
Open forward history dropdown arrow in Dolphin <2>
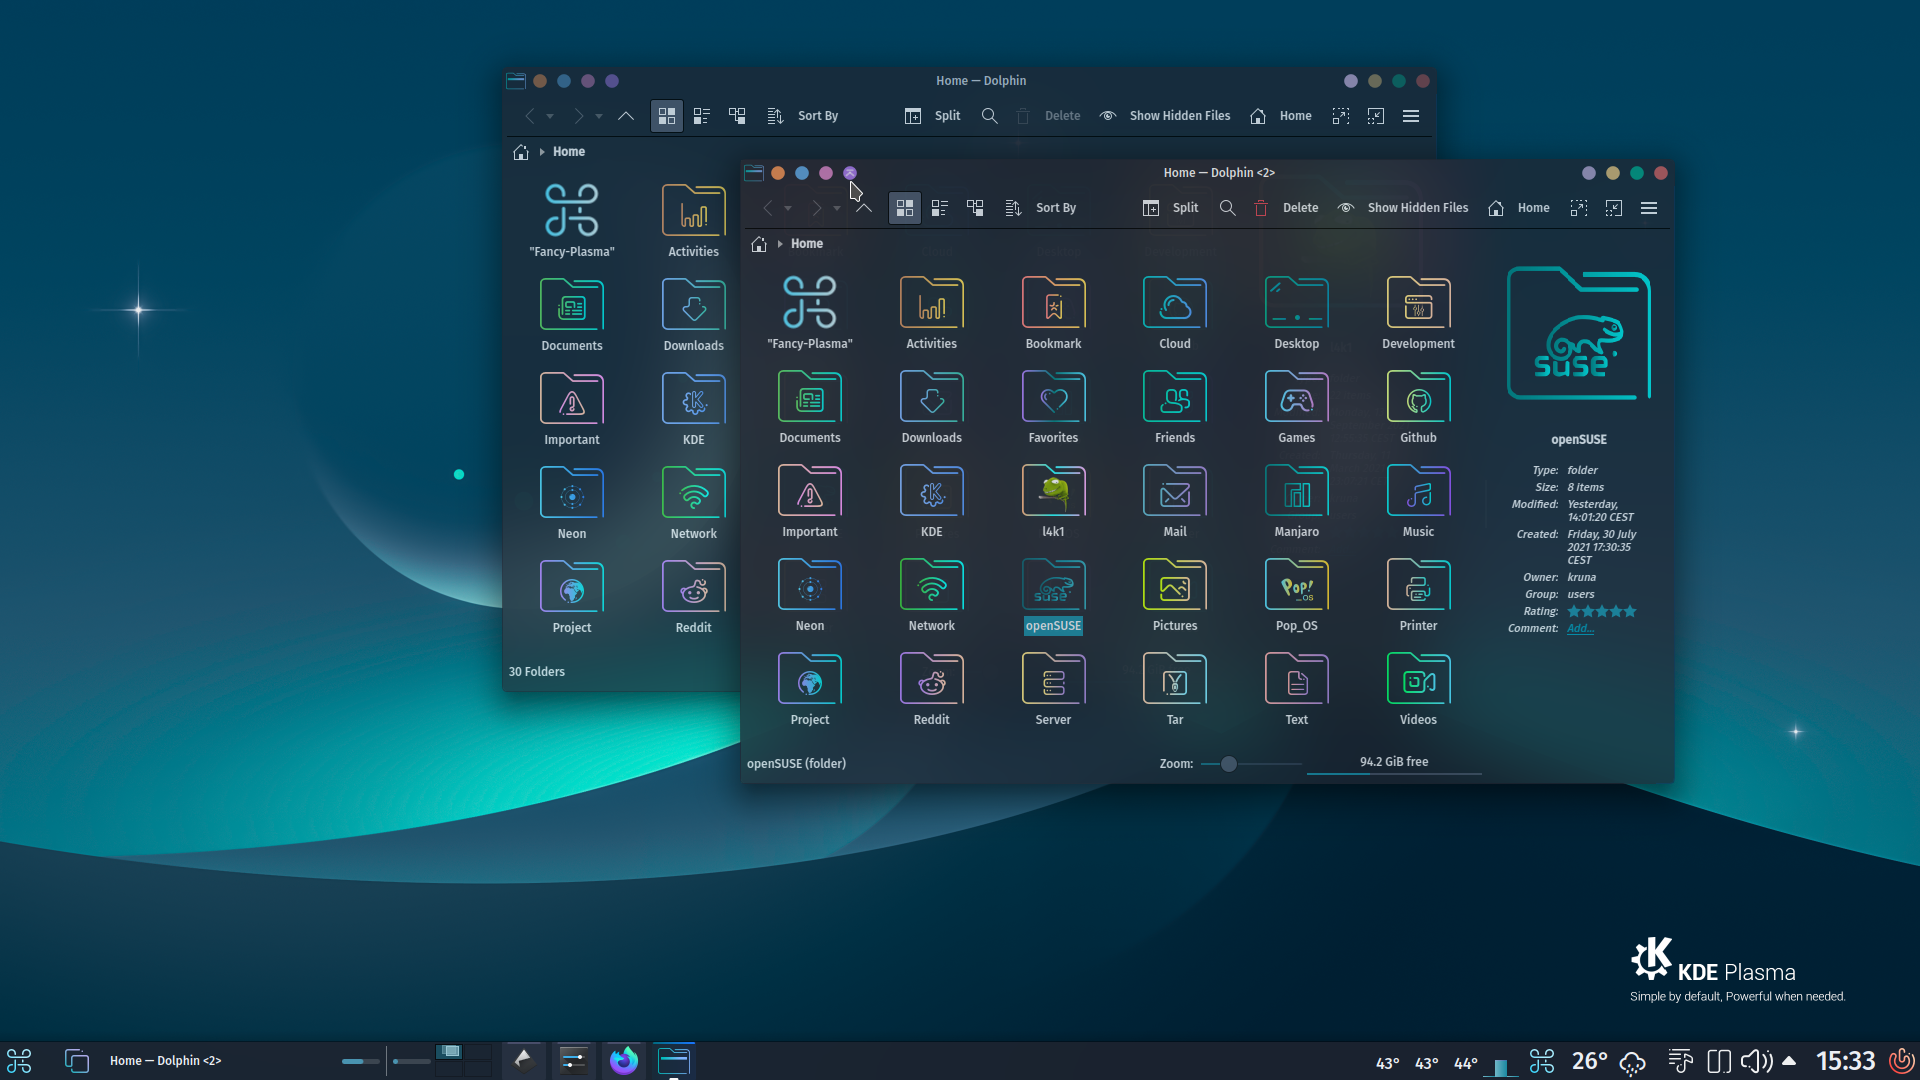point(837,208)
